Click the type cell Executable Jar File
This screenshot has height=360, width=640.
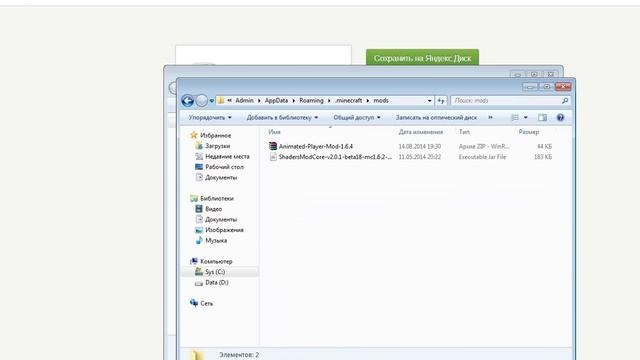(482, 157)
